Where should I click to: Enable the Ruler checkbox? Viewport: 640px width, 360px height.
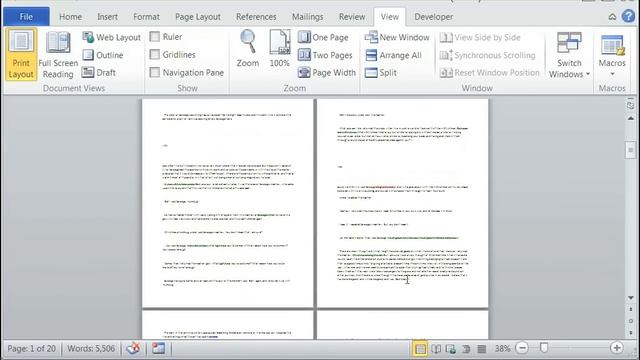tap(155, 37)
